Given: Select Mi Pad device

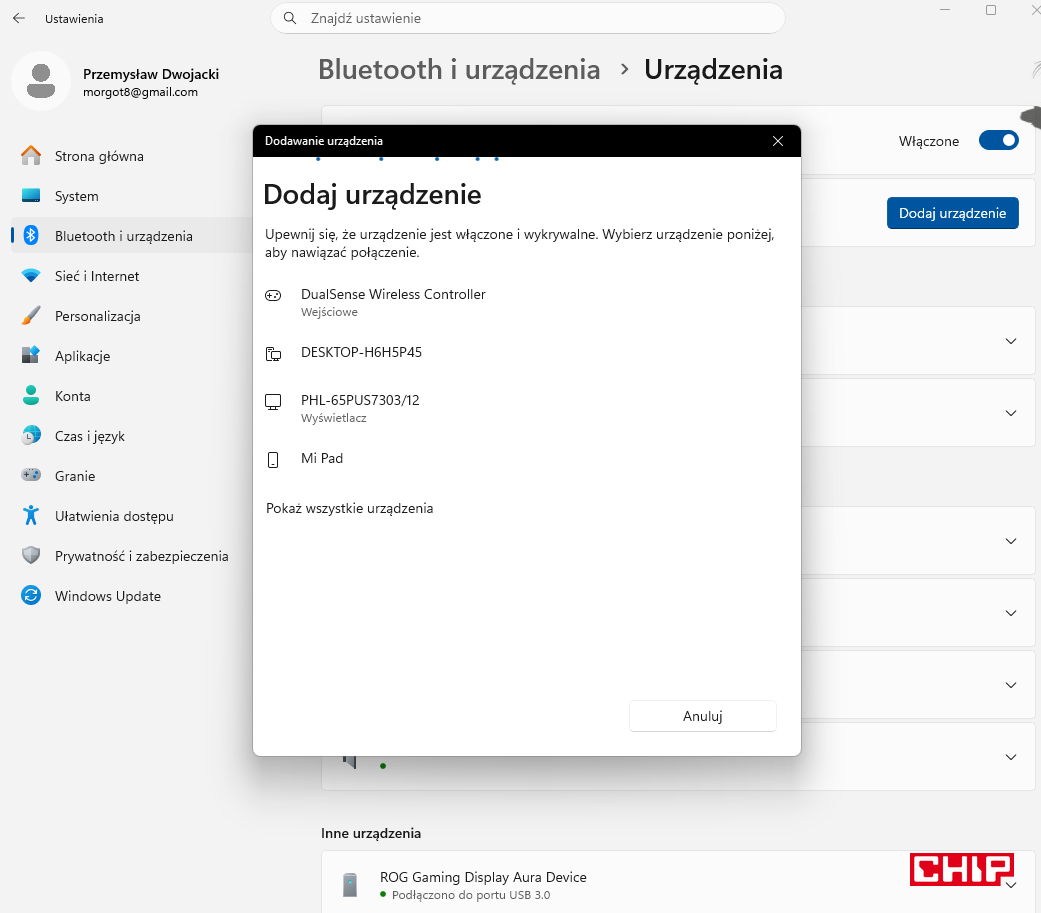Looking at the screenshot, I should (526, 458).
